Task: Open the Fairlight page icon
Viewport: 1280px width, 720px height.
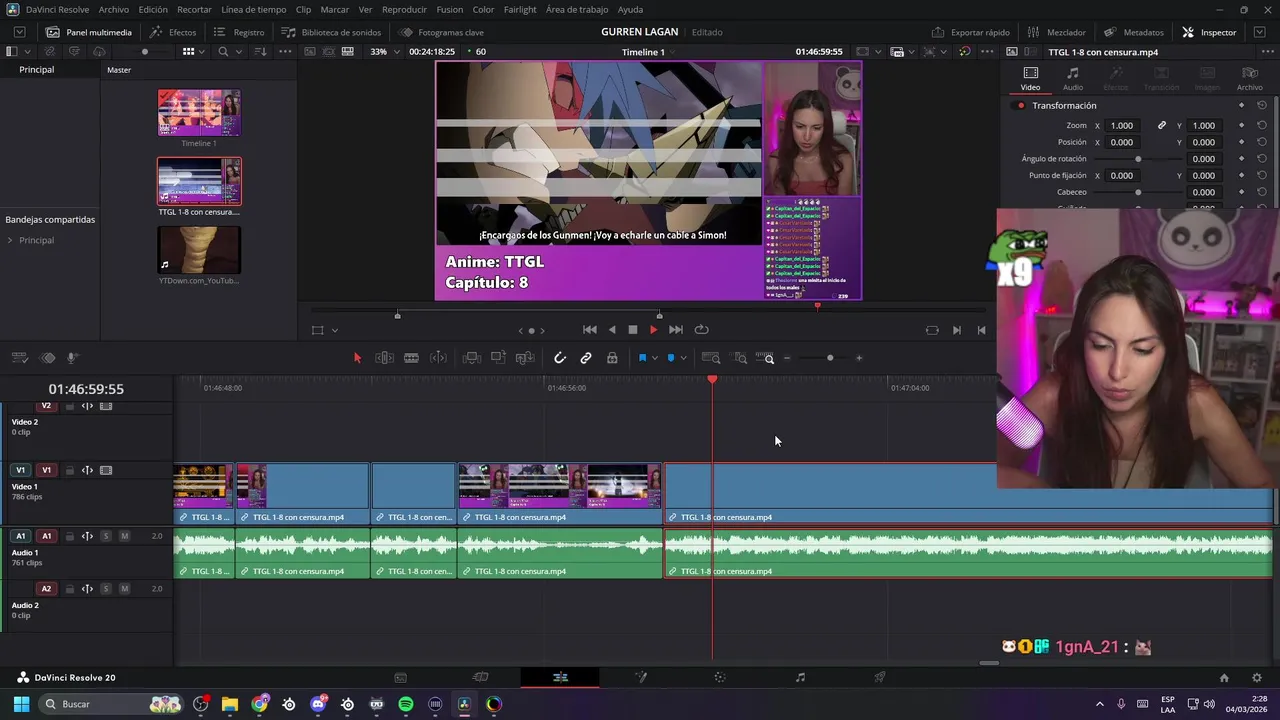Action: [800, 677]
